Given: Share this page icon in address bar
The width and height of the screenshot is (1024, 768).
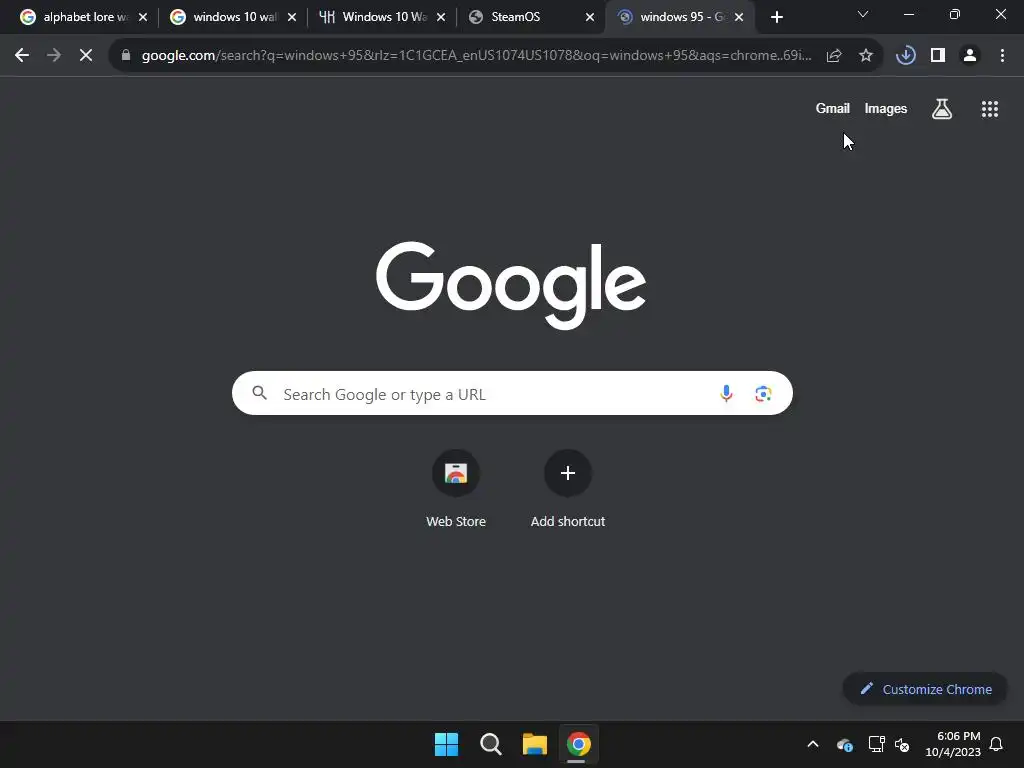Looking at the screenshot, I should 834,56.
